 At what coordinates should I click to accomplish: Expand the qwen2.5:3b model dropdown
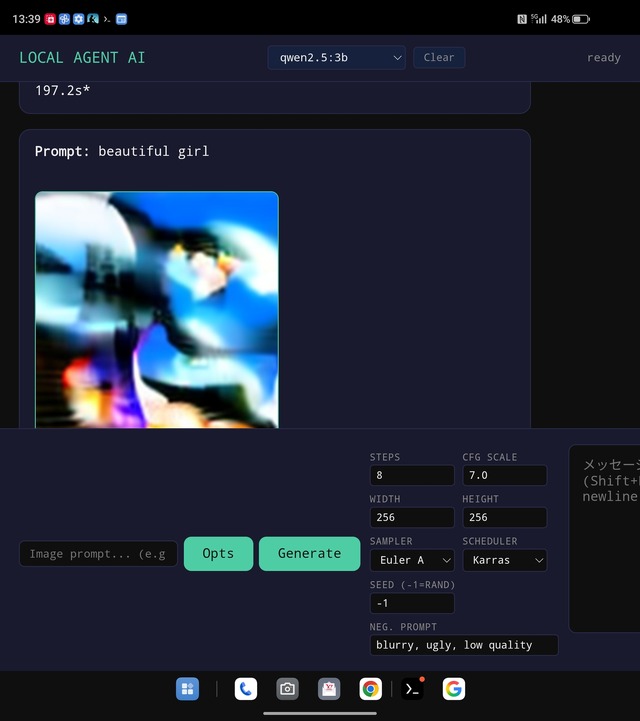(x=336, y=58)
